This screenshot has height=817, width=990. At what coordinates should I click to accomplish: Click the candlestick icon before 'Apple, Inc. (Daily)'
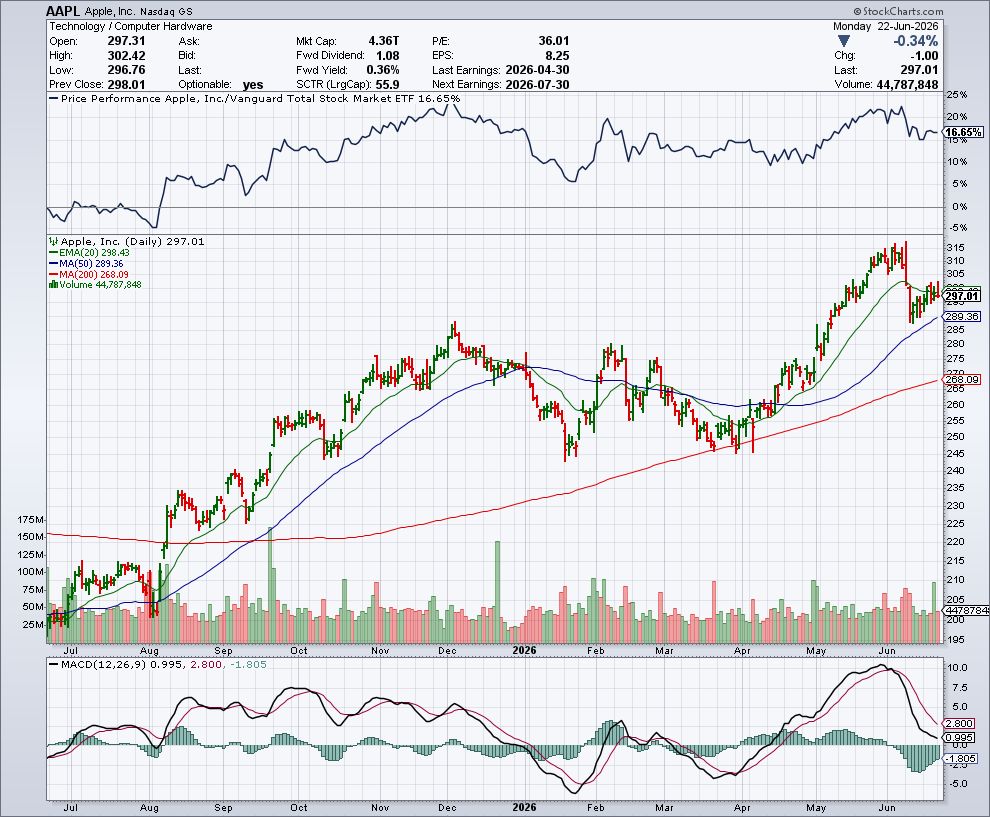point(54,242)
